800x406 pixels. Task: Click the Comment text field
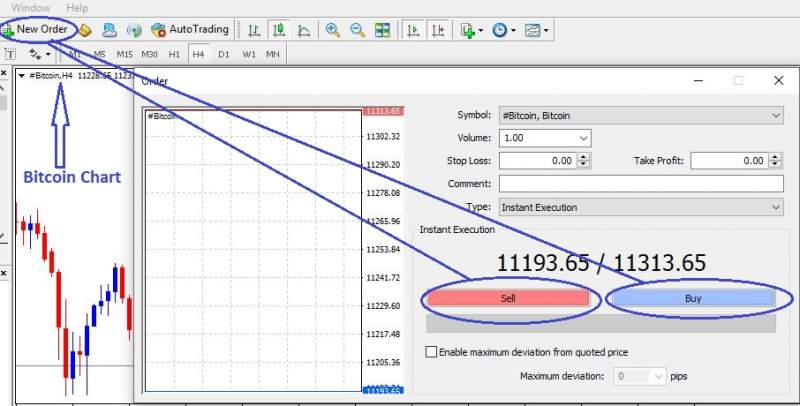tap(641, 184)
